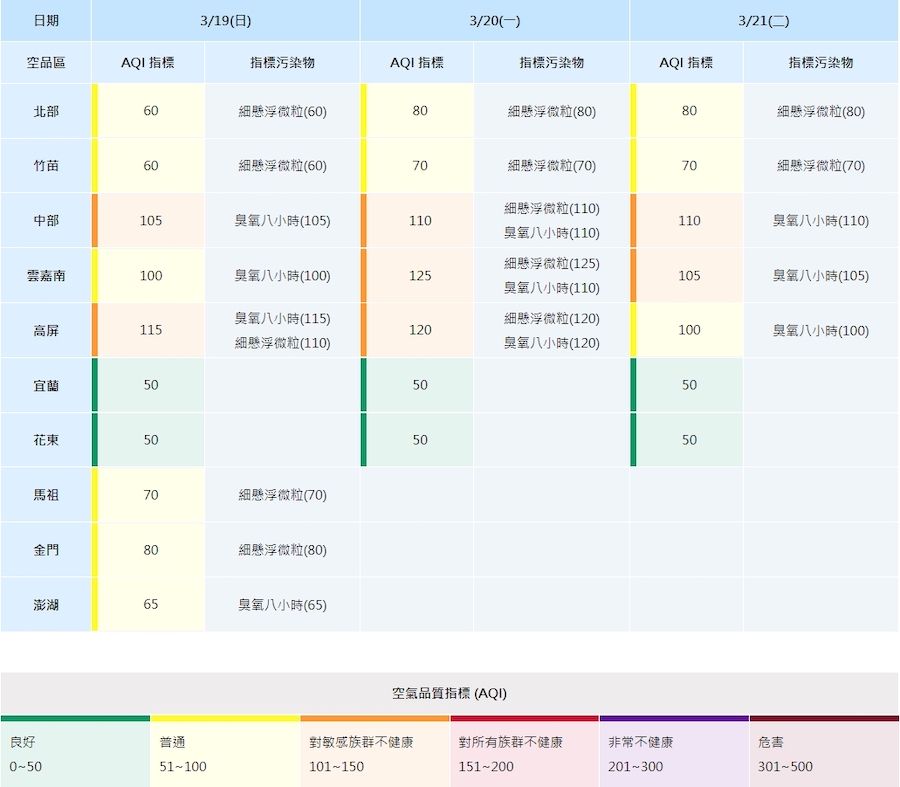This screenshot has width=900, height=787.
Task: Select 雲嘉南 AQI value 100 for 3/19
Action: (x=150, y=276)
